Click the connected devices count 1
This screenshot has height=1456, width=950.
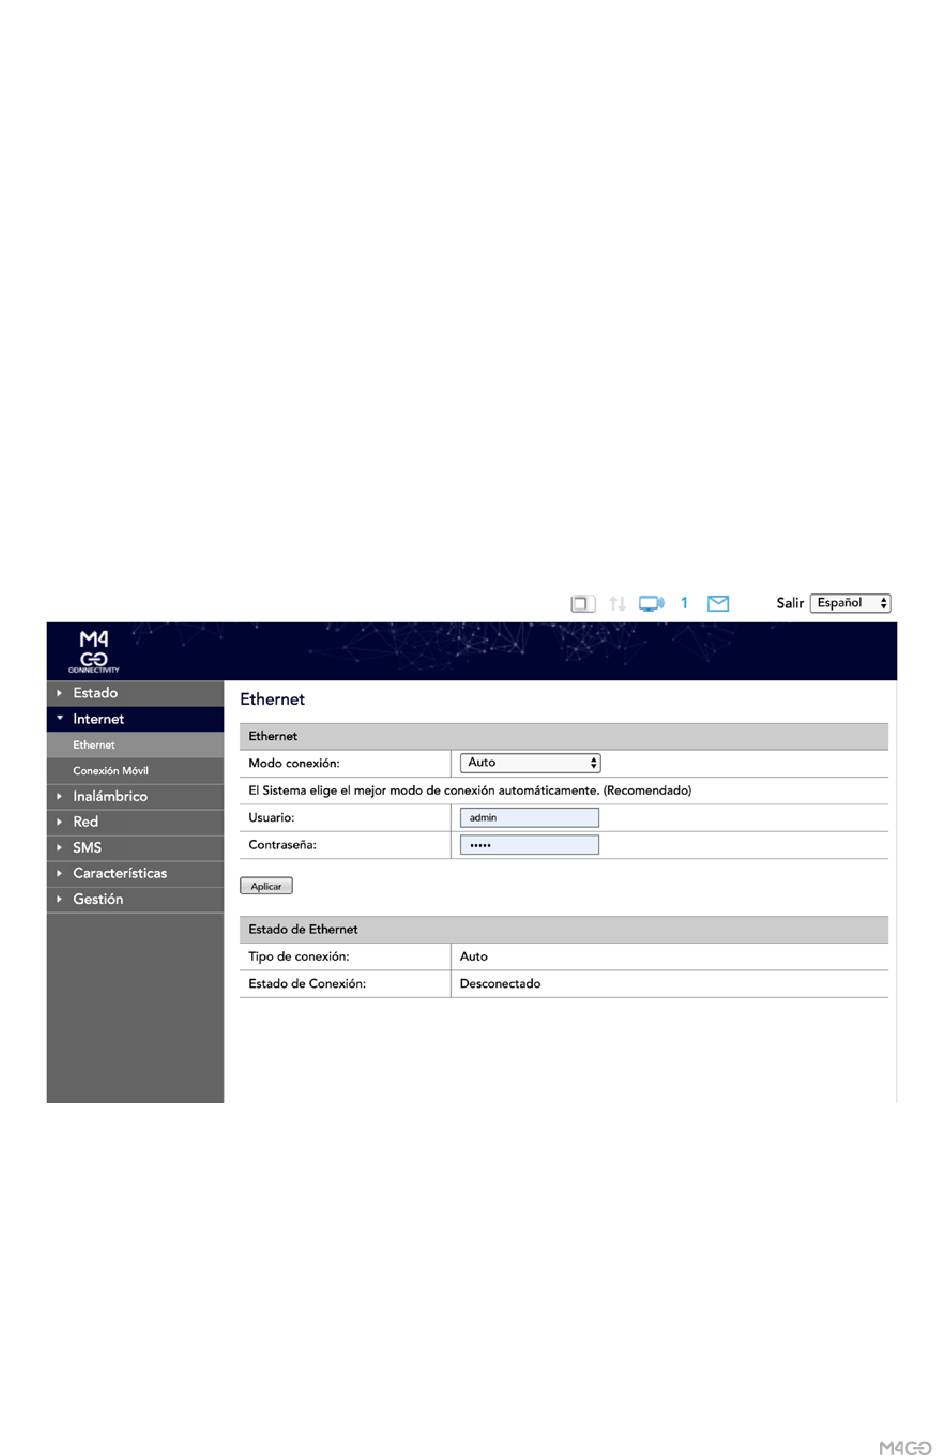click(x=684, y=603)
